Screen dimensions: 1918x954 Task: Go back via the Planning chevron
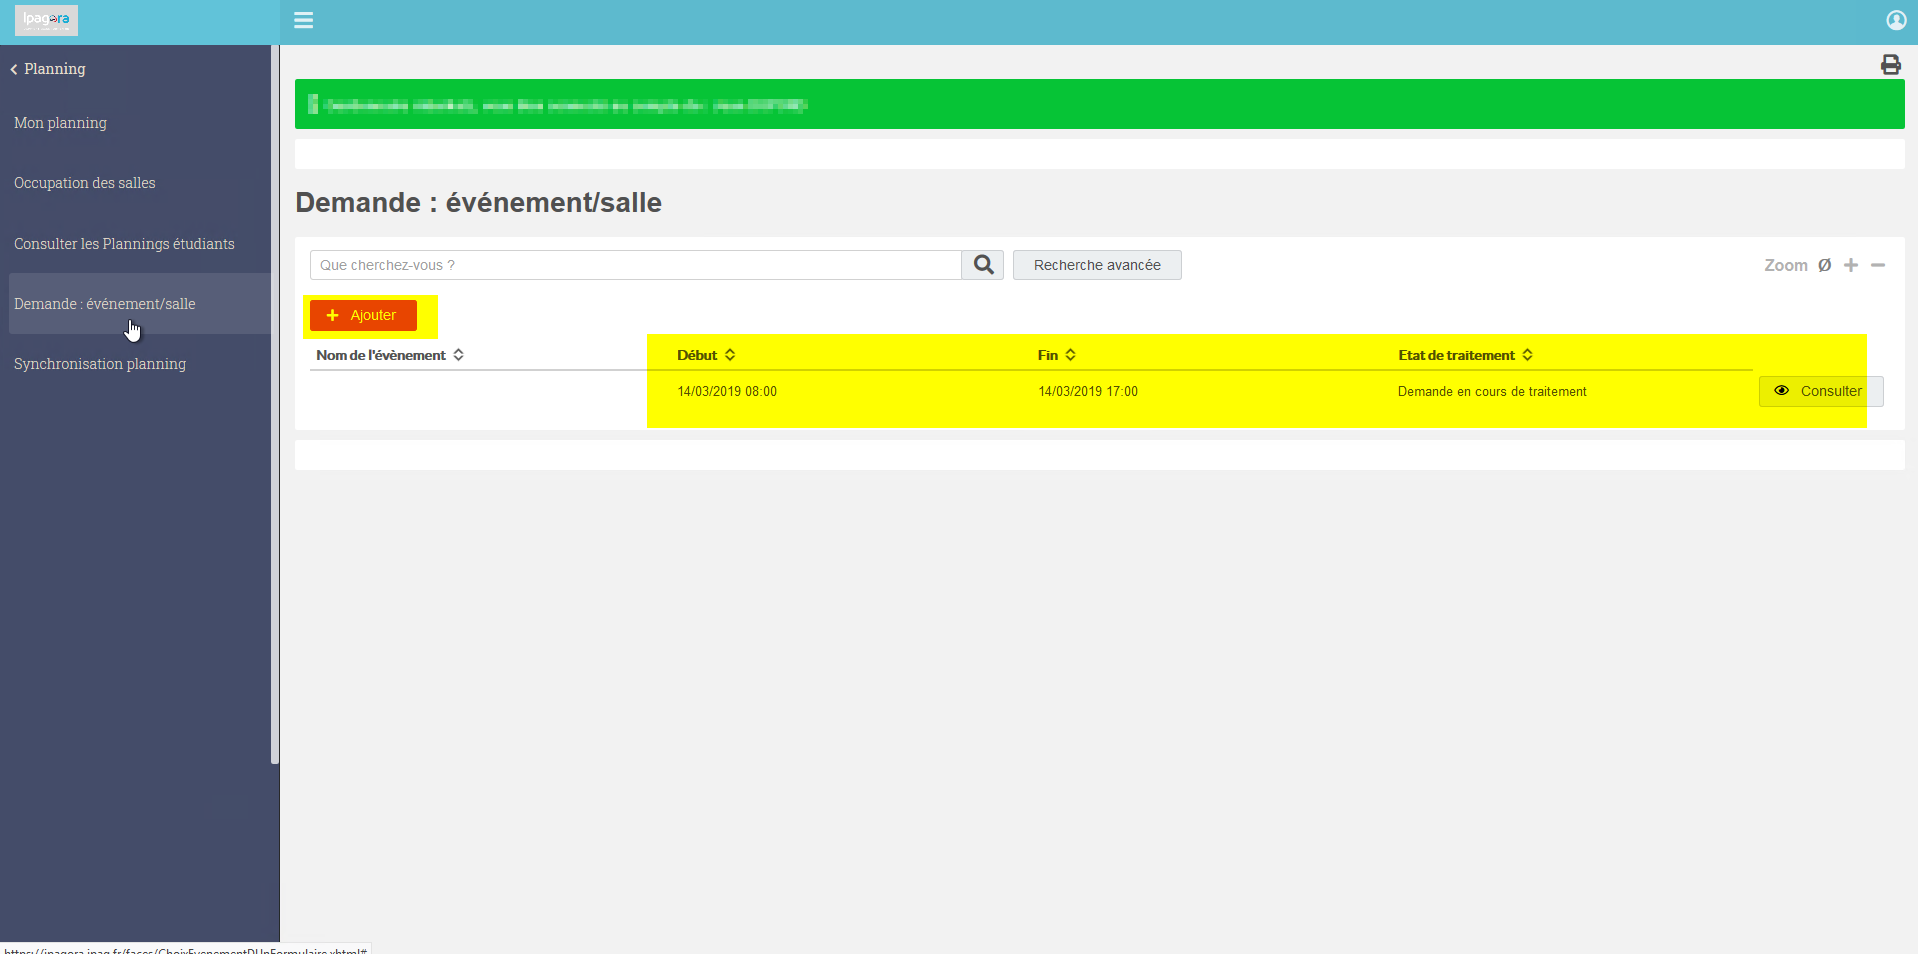pos(48,69)
